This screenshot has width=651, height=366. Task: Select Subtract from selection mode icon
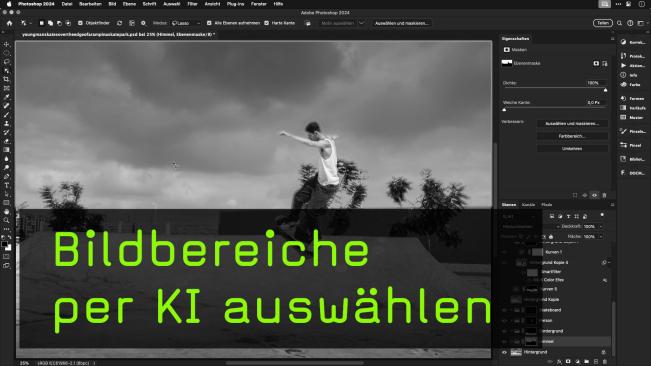pyautogui.click(x=59, y=23)
